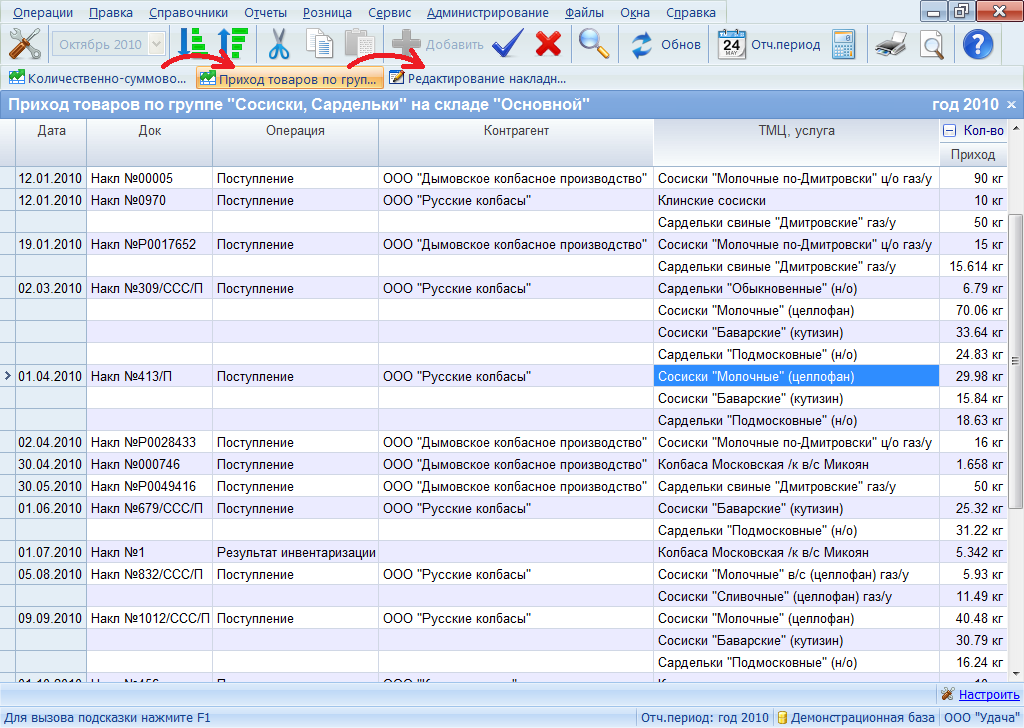Image resolution: width=1024 pixels, height=728 pixels.
Task: Close the report panel with the × button
Action: pos(1011,105)
